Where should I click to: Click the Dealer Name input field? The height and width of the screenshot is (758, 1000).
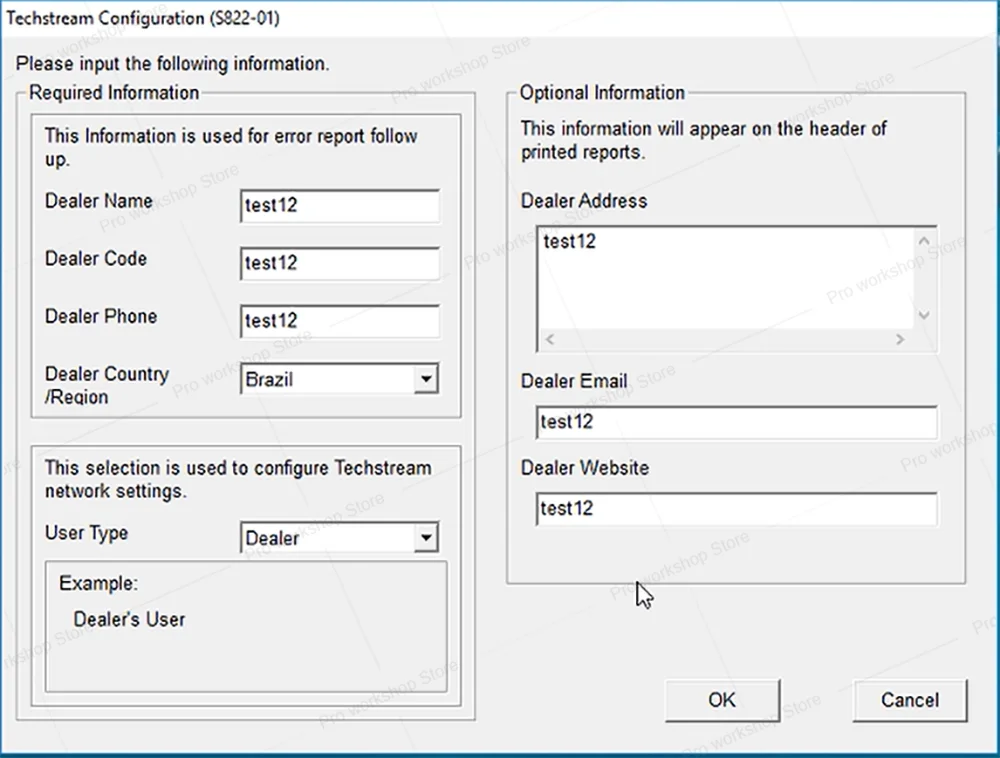click(x=339, y=205)
